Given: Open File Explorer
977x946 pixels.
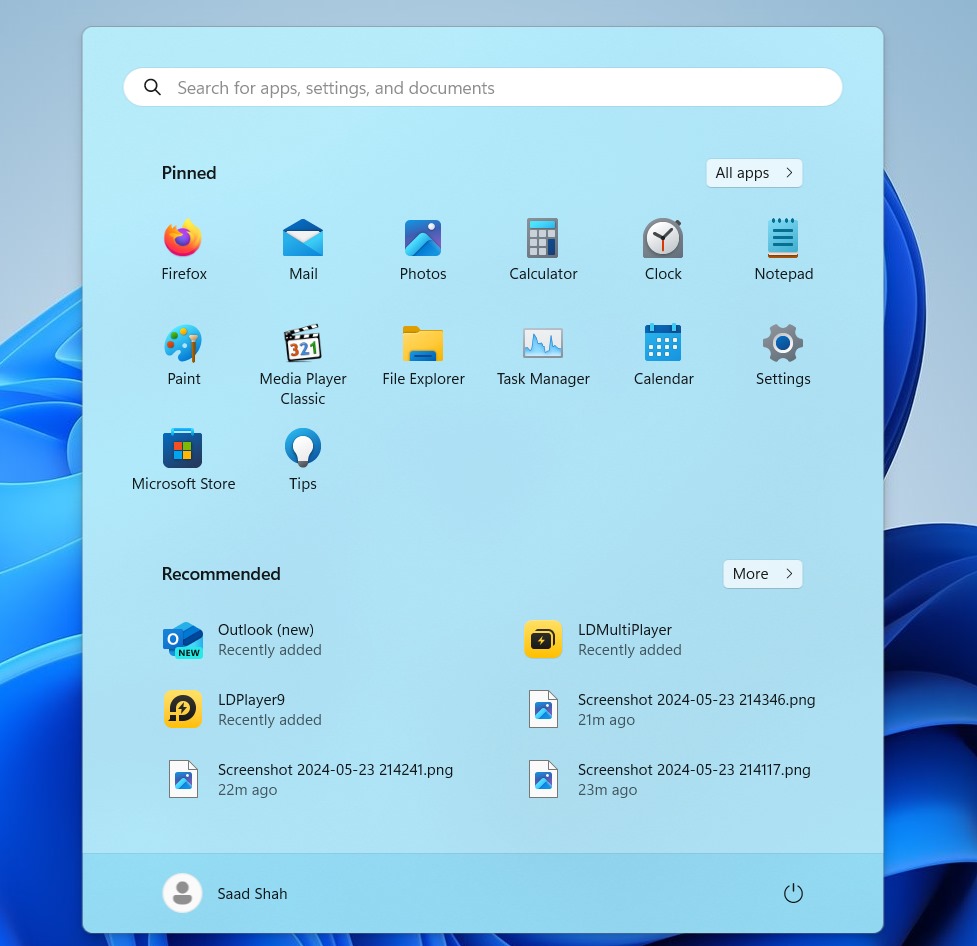Looking at the screenshot, I should (x=423, y=355).
